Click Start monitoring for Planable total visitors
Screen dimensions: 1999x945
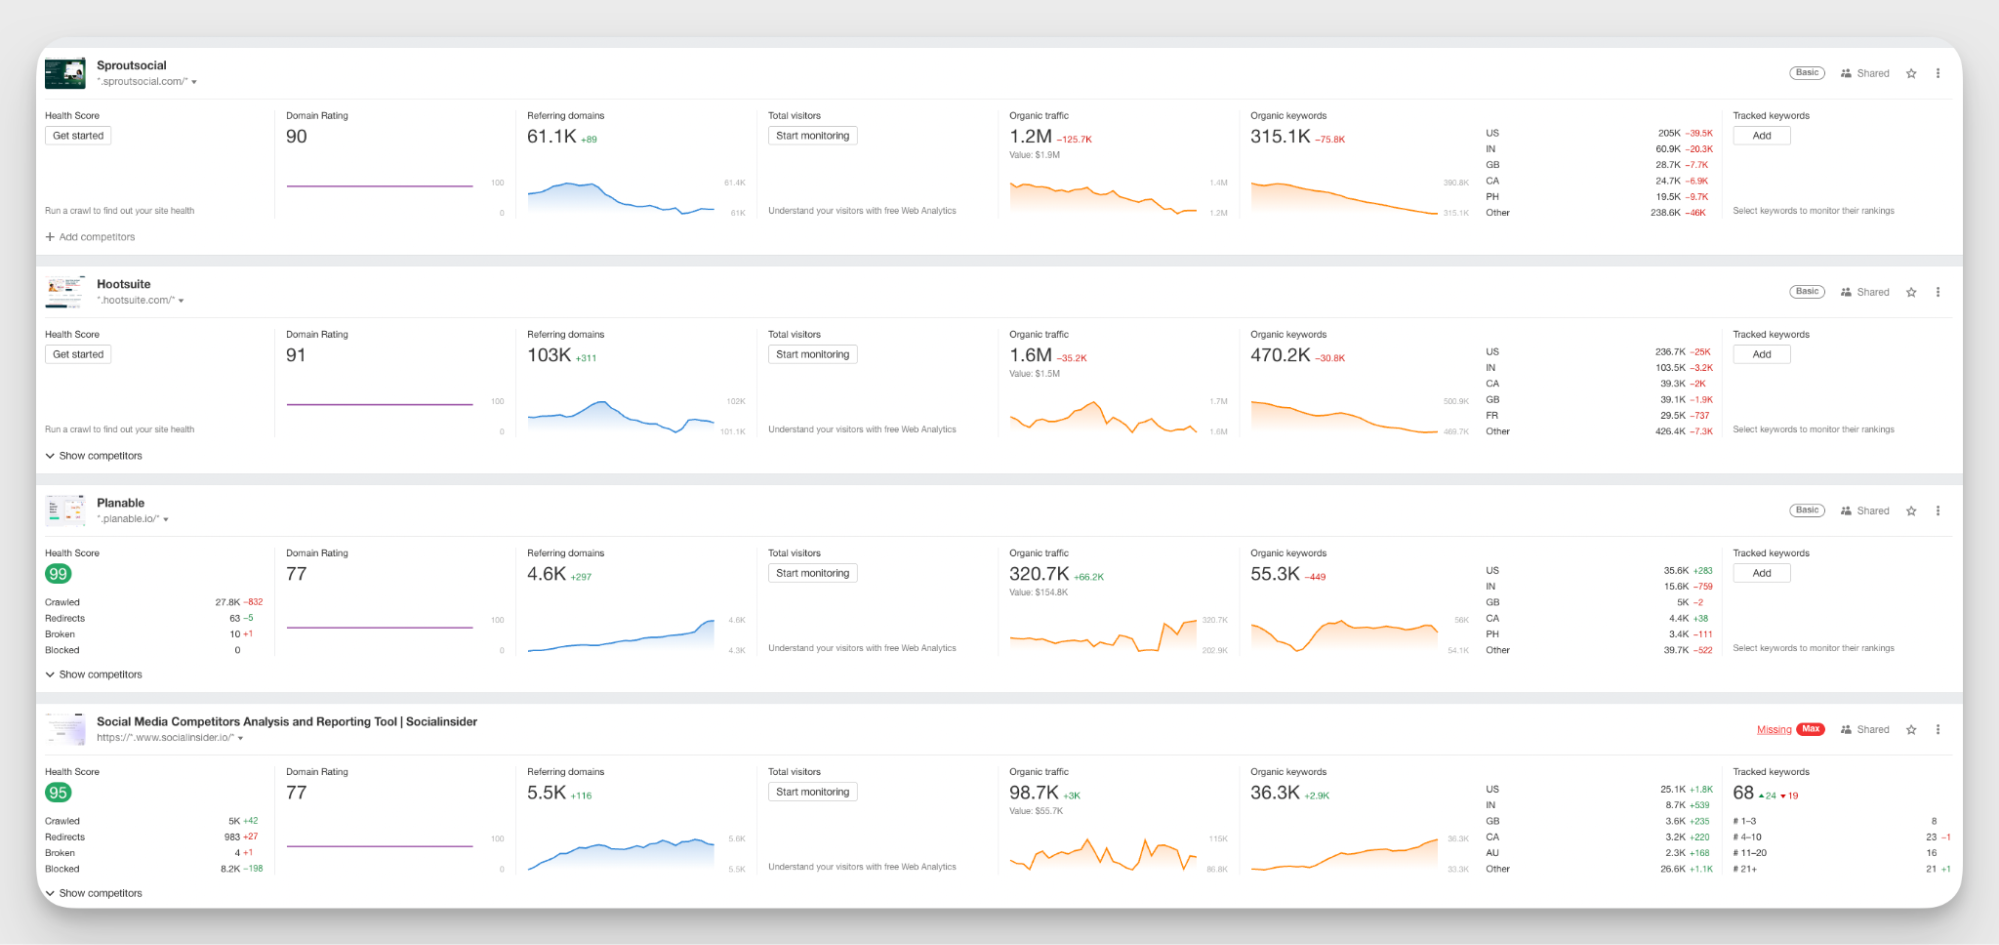pyautogui.click(x=812, y=572)
